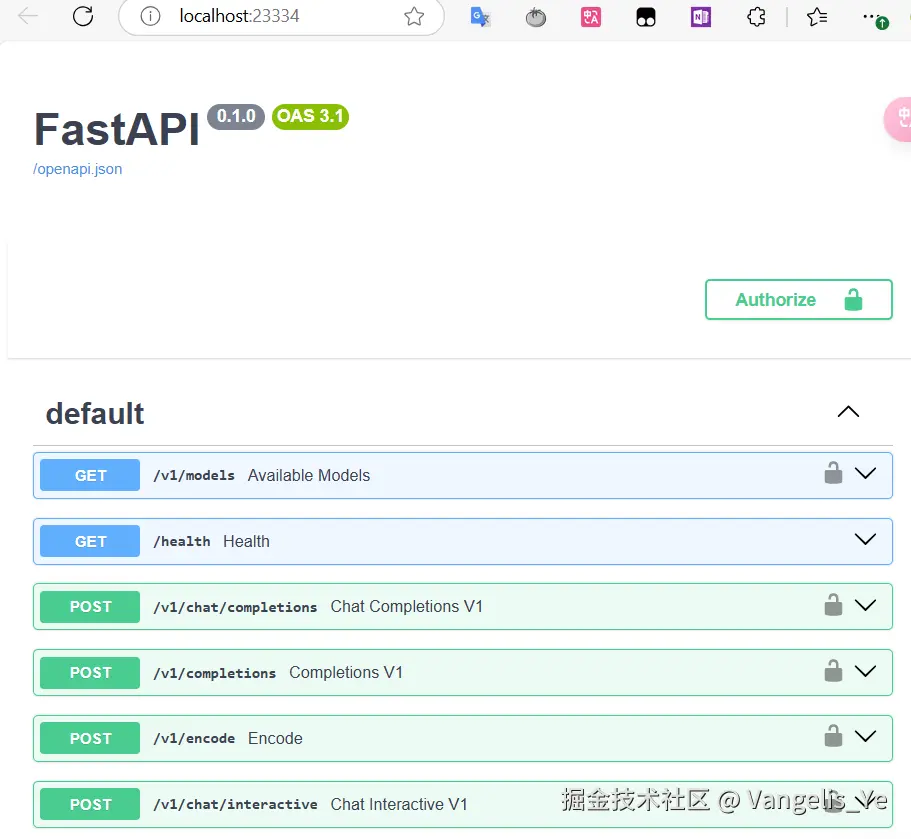
Task: Open the browser settings and more menu
Action: [875, 19]
